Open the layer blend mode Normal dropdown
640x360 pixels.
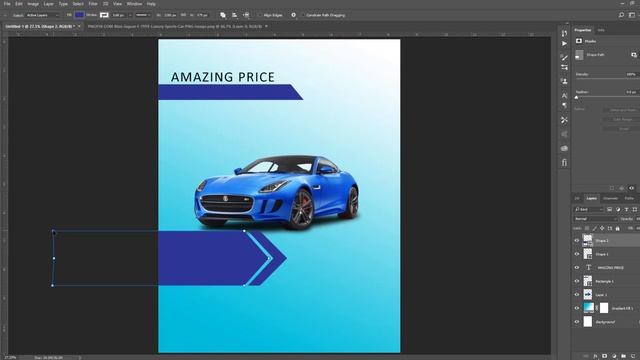(596, 219)
